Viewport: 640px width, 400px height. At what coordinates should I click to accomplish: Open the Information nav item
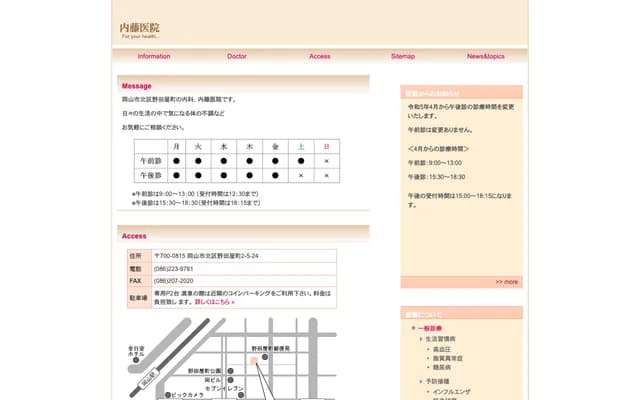coord(154,56)
